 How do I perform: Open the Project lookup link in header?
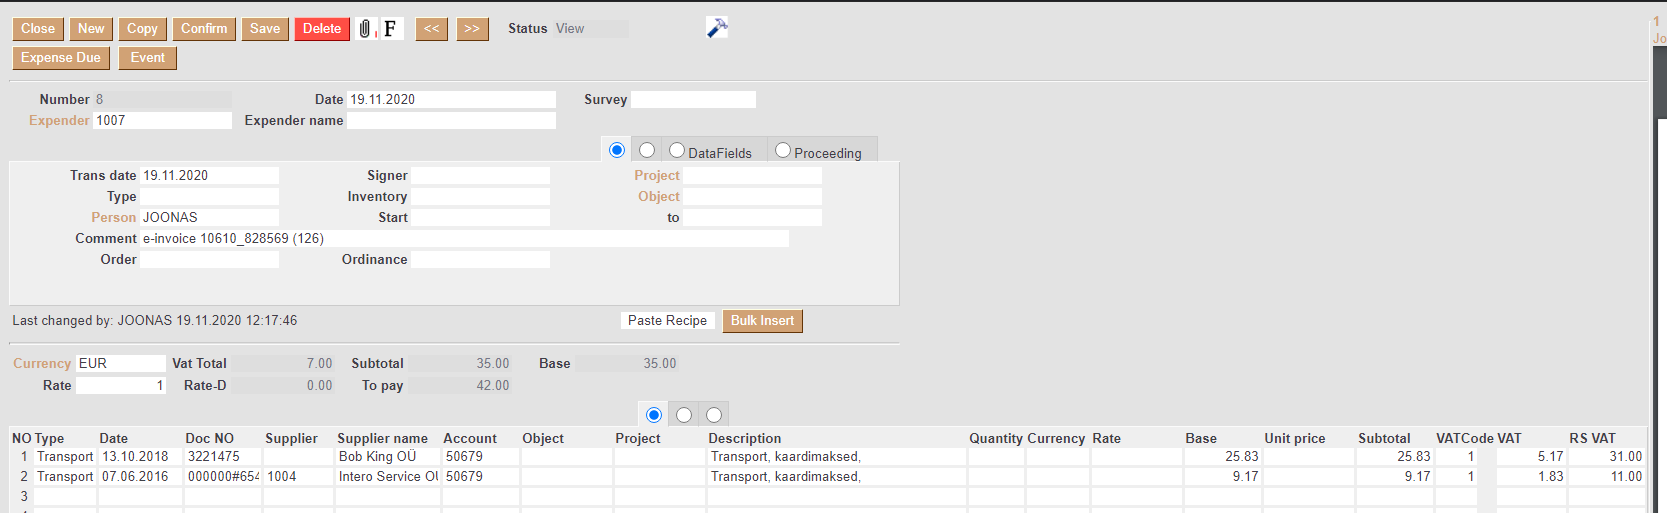point(657,175)
